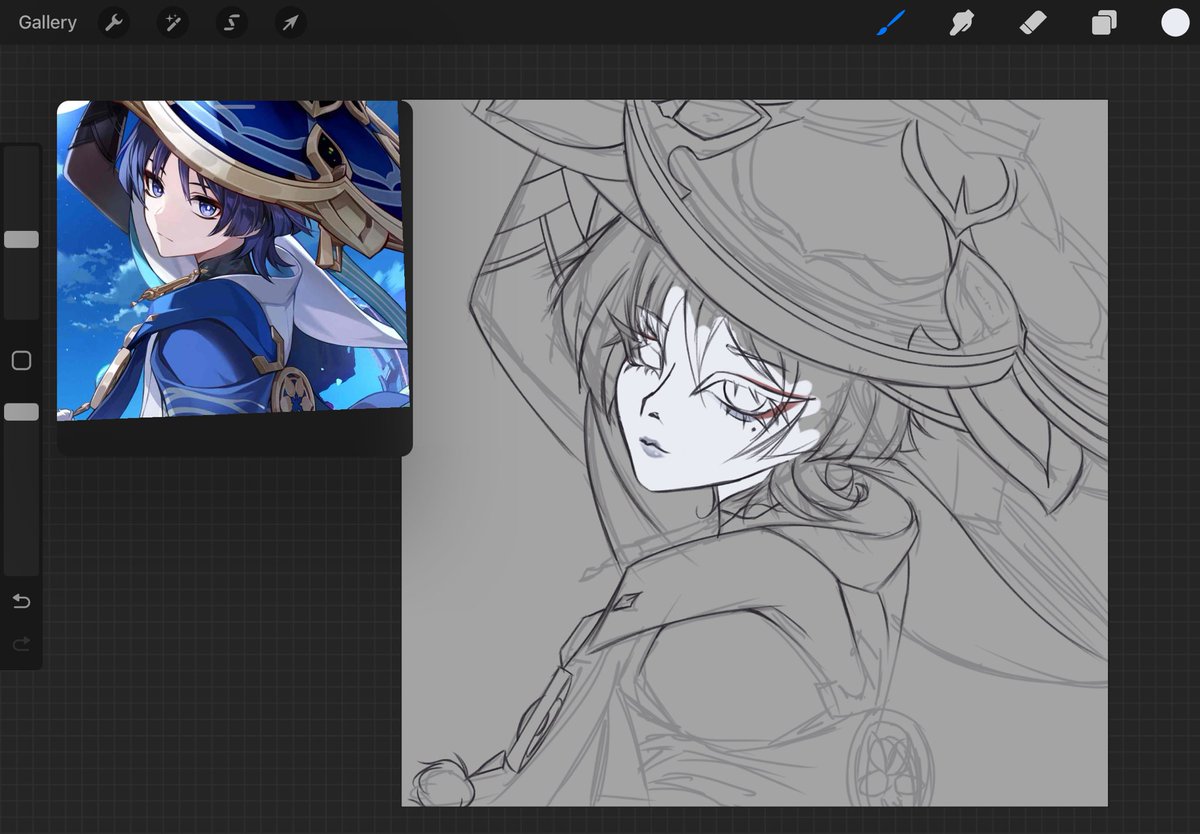
Task: Activate the Selection tool
Action: click(x=231, y=22)
